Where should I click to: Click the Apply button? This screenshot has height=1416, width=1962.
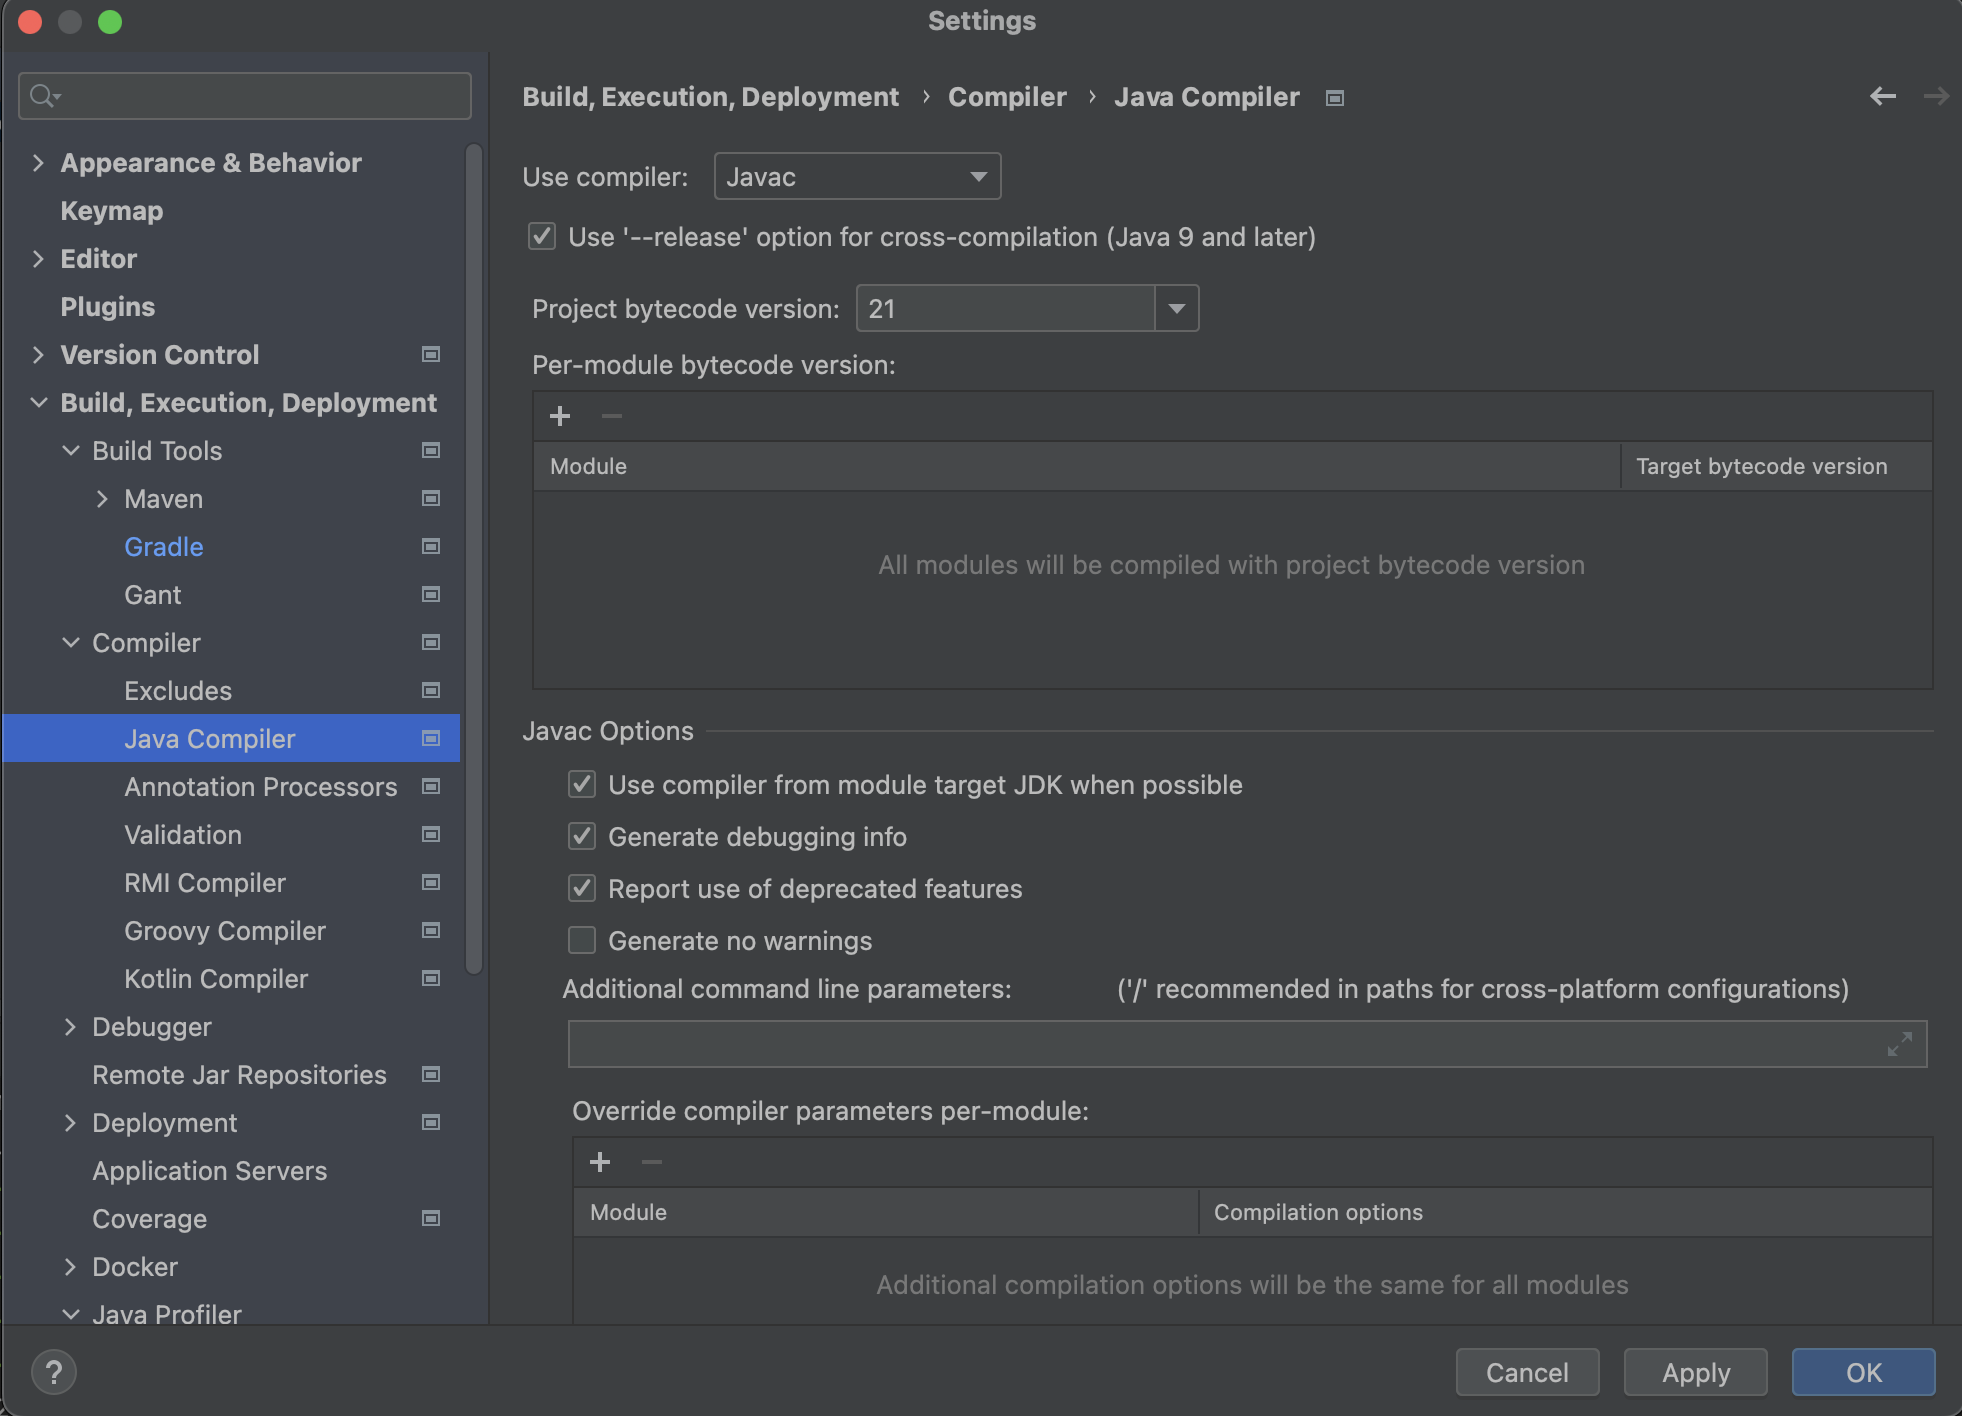1695,1372
